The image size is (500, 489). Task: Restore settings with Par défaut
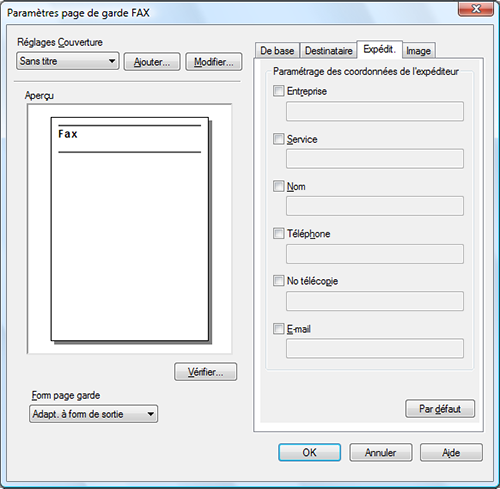440,409
